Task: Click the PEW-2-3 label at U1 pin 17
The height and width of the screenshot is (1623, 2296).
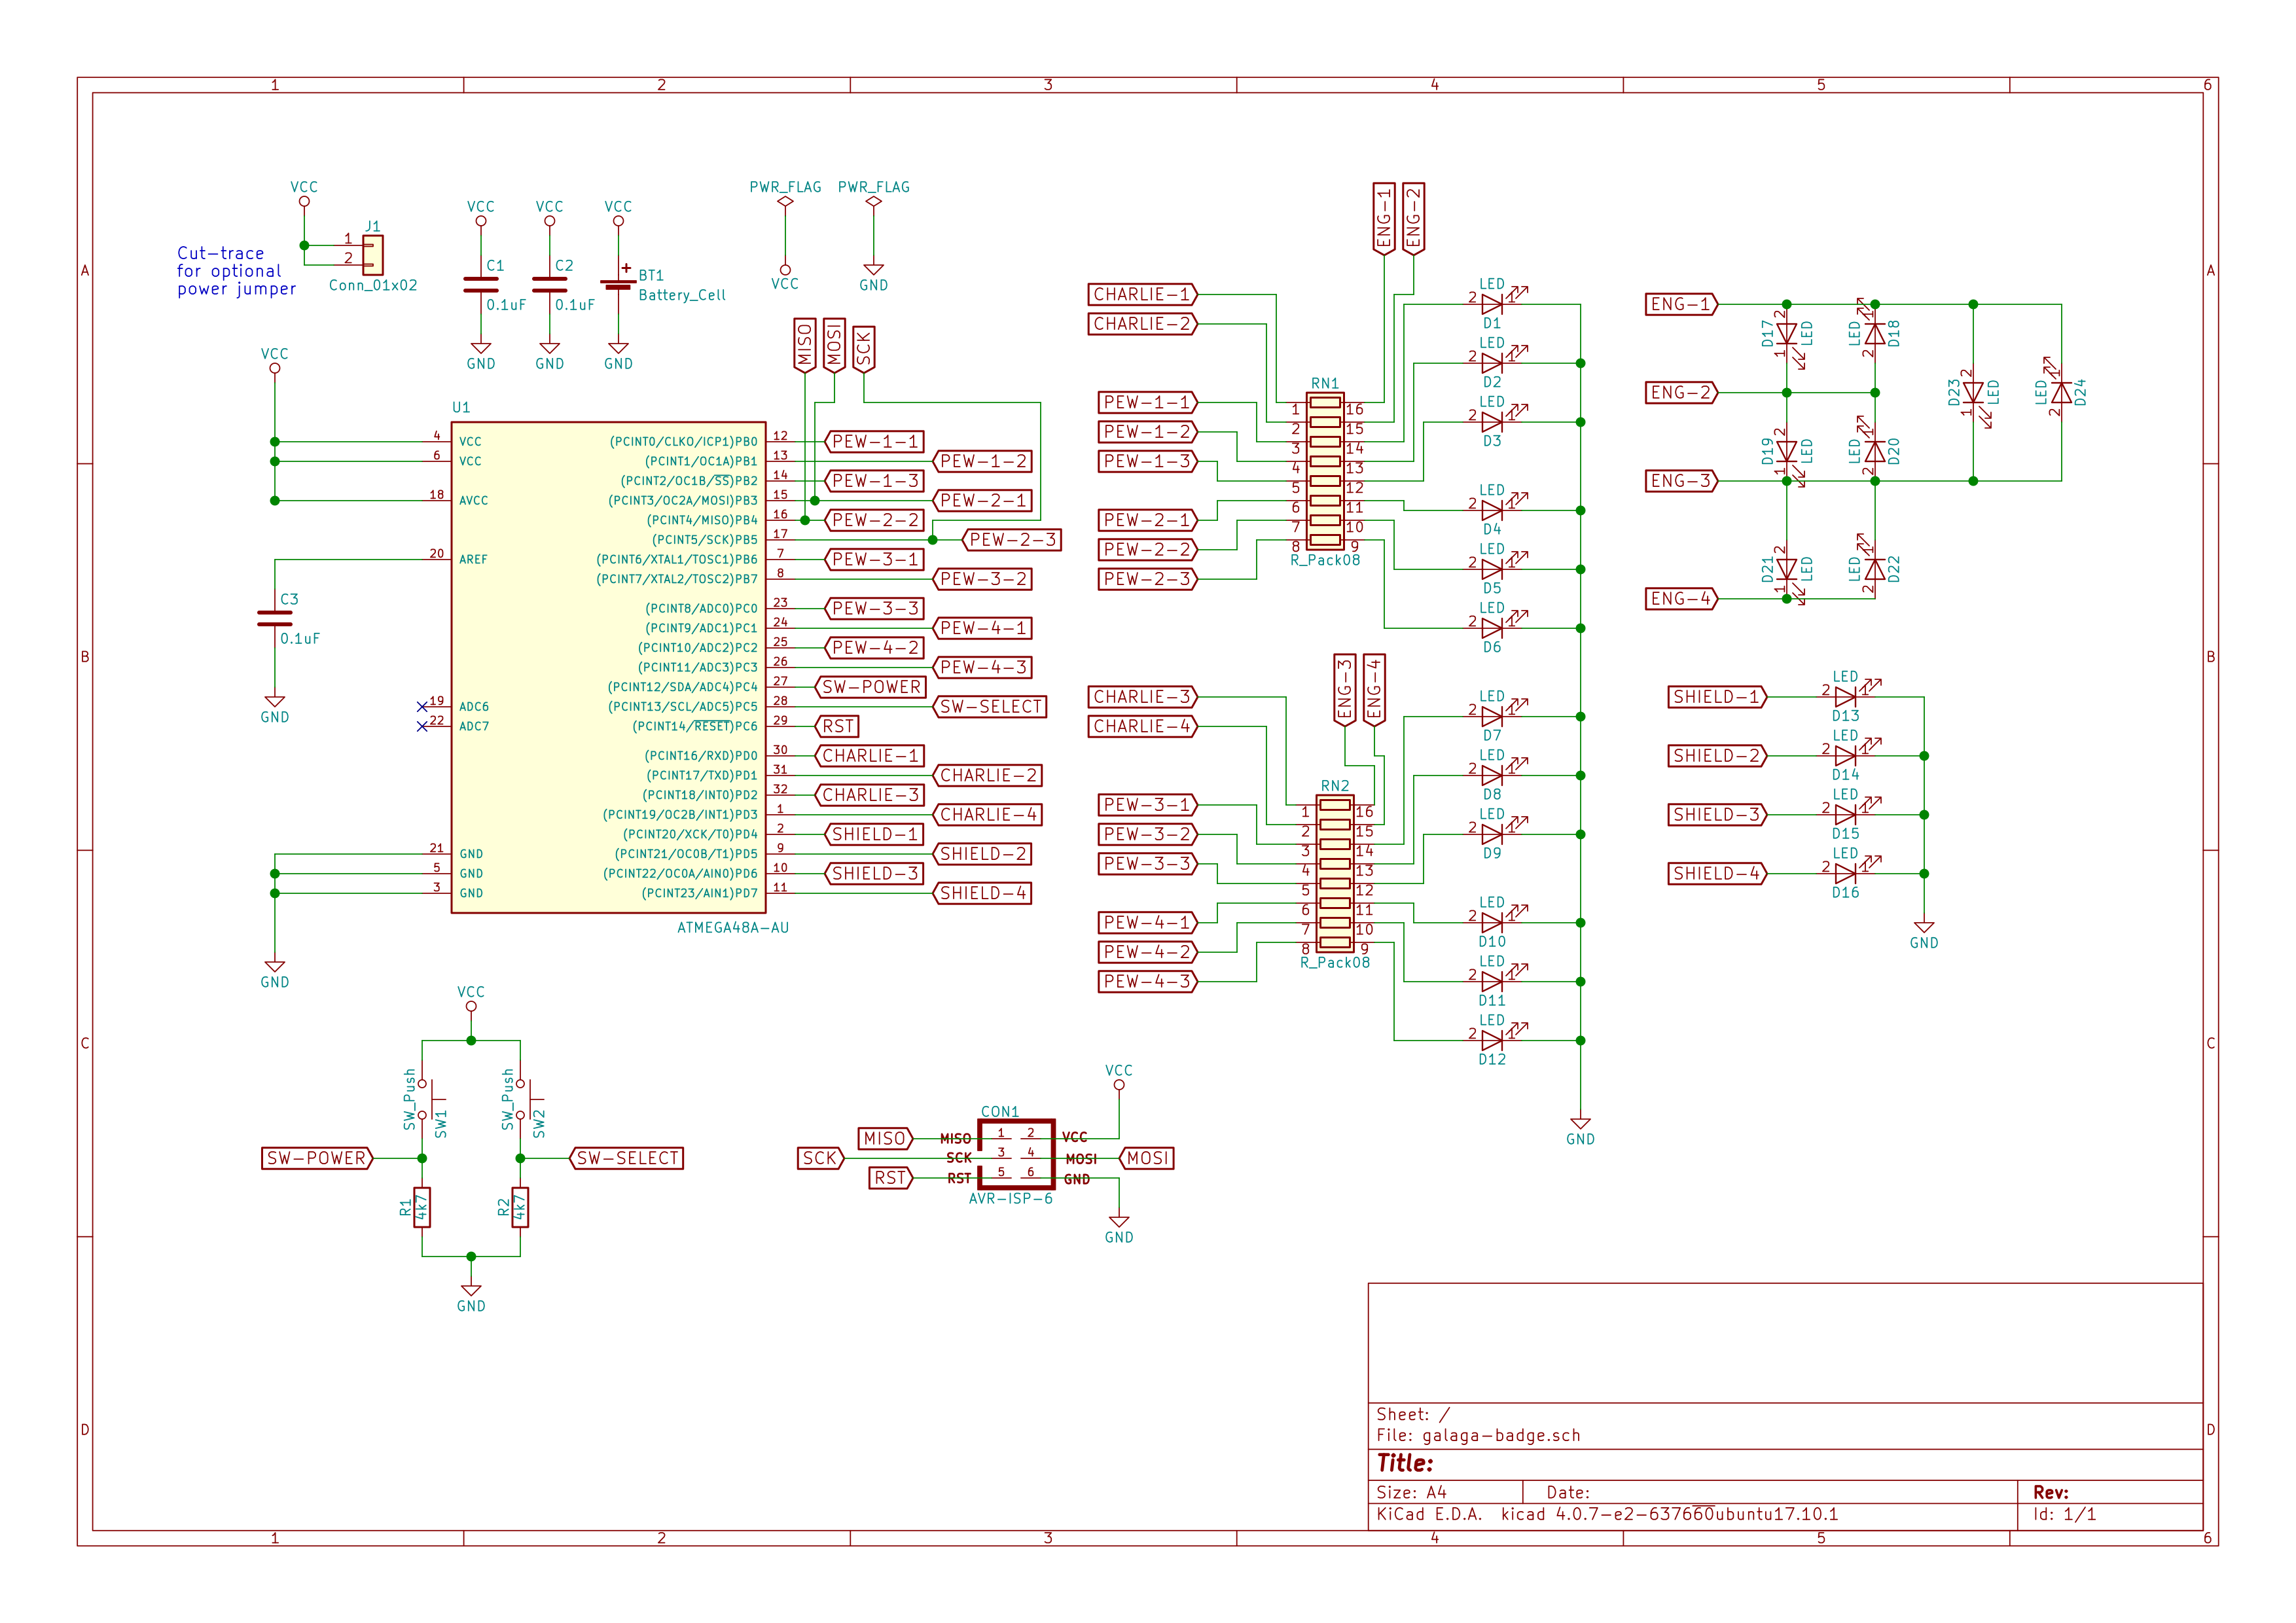Action: 1011,540
